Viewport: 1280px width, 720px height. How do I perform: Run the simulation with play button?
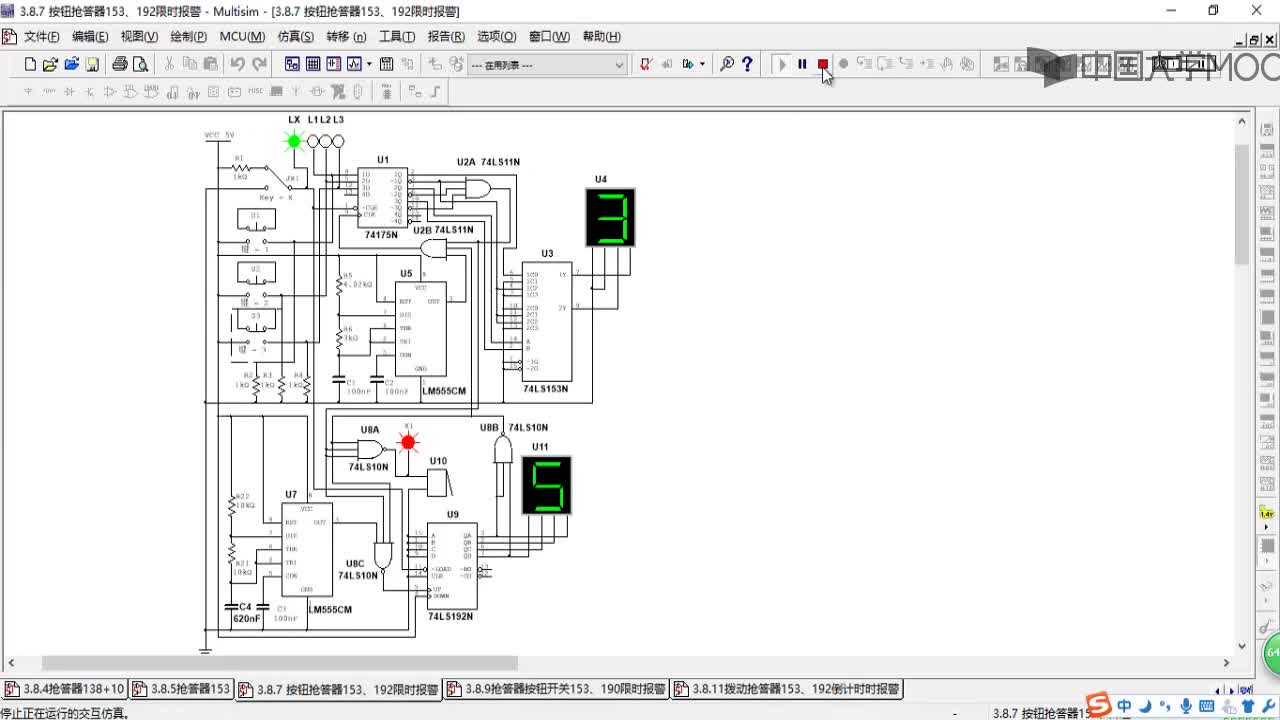coord(782,64)
